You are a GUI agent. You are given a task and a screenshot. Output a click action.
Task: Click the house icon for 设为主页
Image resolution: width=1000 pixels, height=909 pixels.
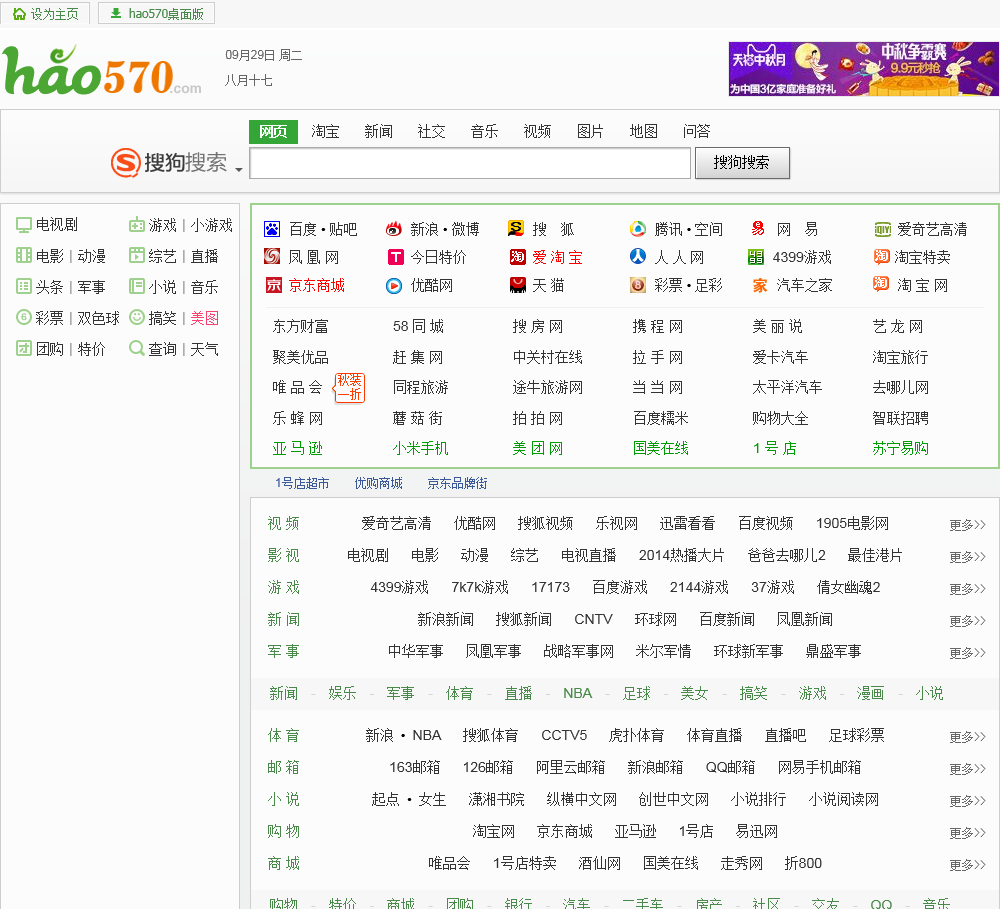pyautogui.click(x=20, y=13)
